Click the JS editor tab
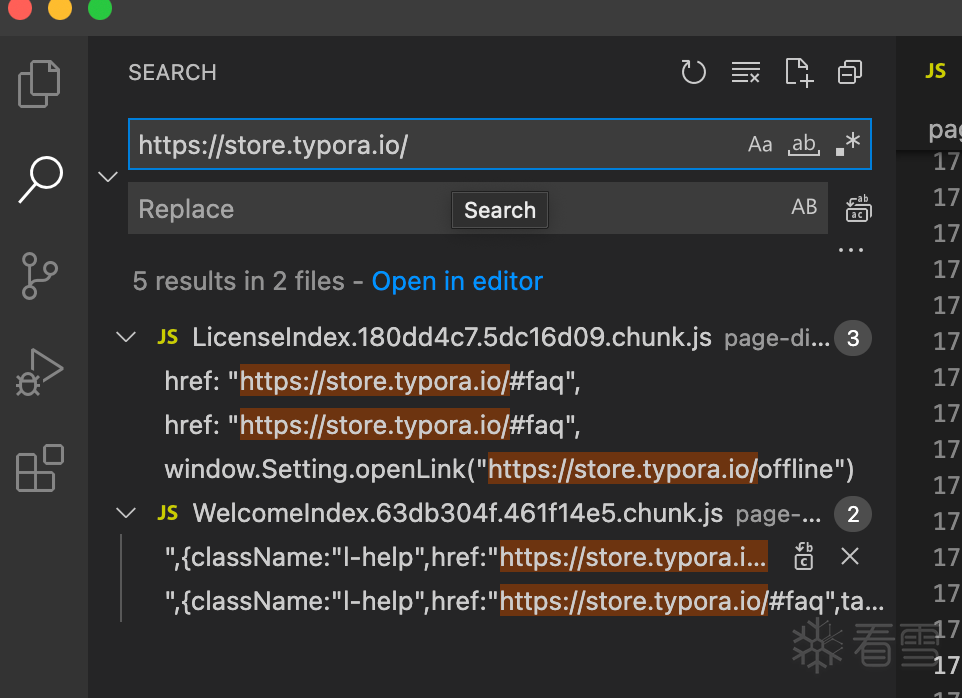The width and height of the screenshot is (962, 698). coord(934,71)
